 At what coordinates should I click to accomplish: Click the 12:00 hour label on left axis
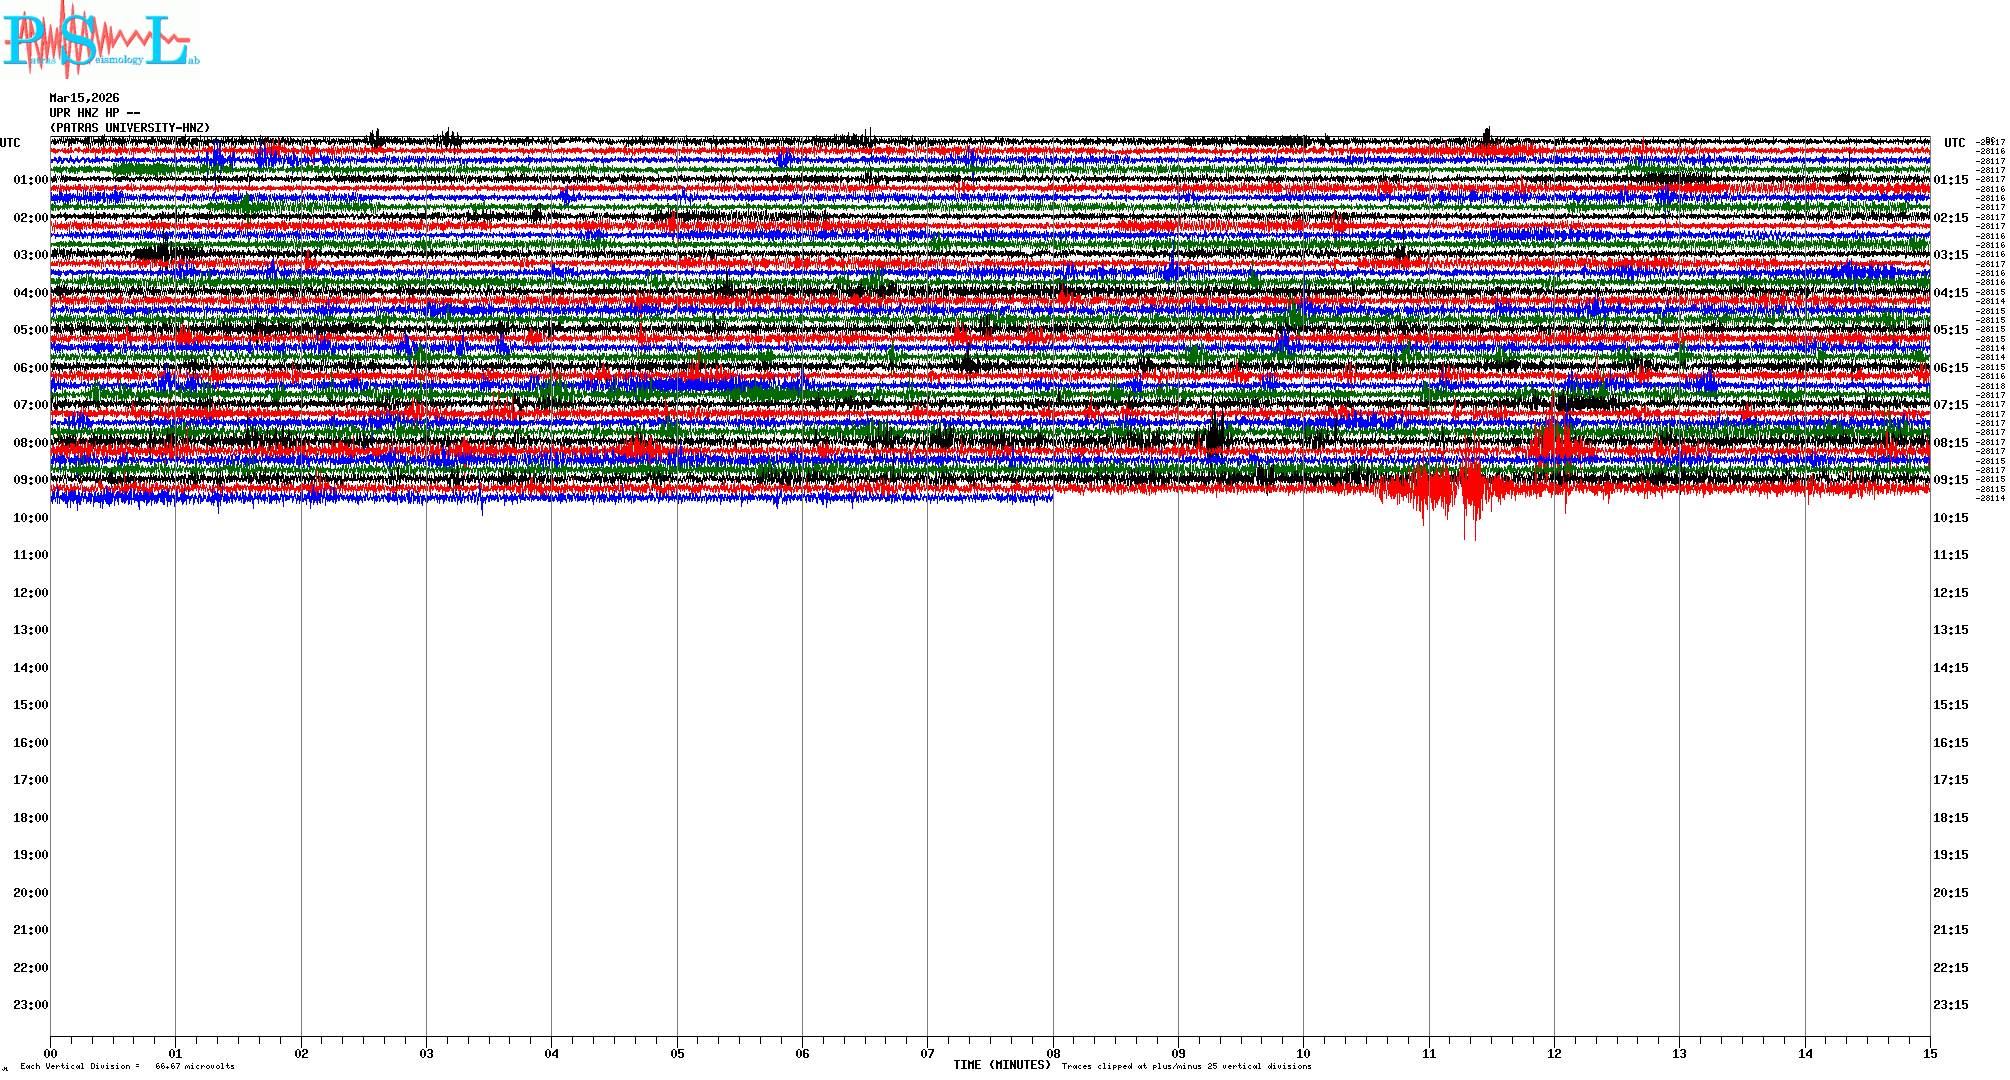coord(30,593)
